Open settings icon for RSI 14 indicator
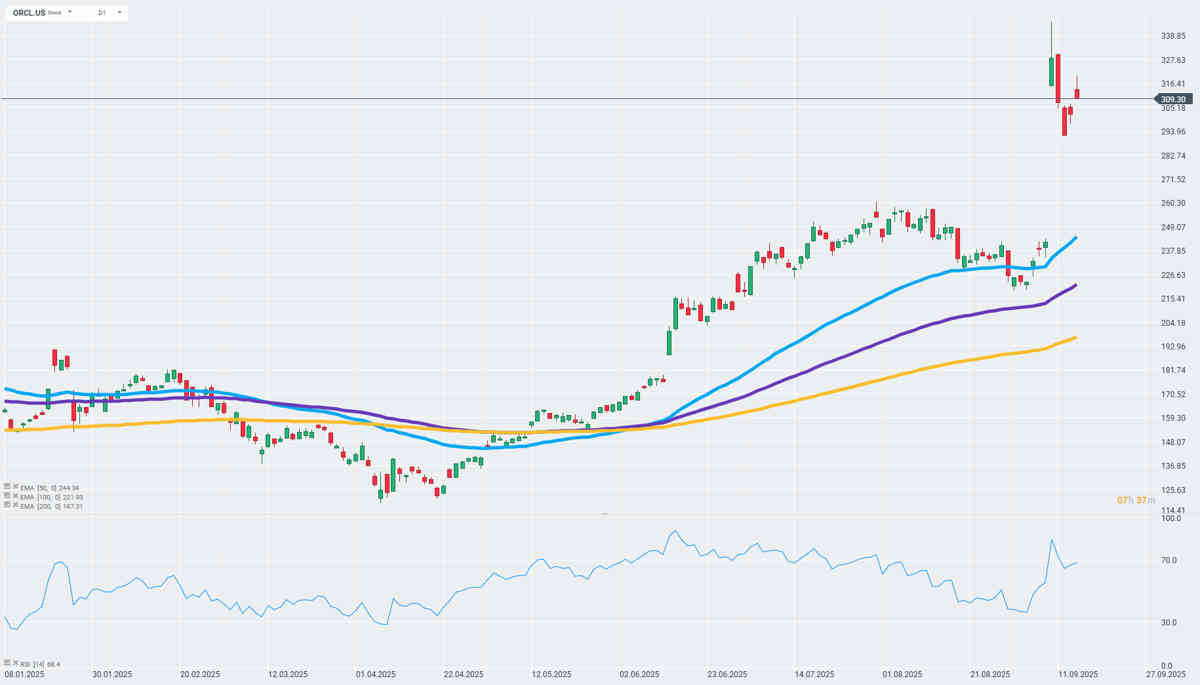Screen dimensions: 1200x685 click(7, 663)
